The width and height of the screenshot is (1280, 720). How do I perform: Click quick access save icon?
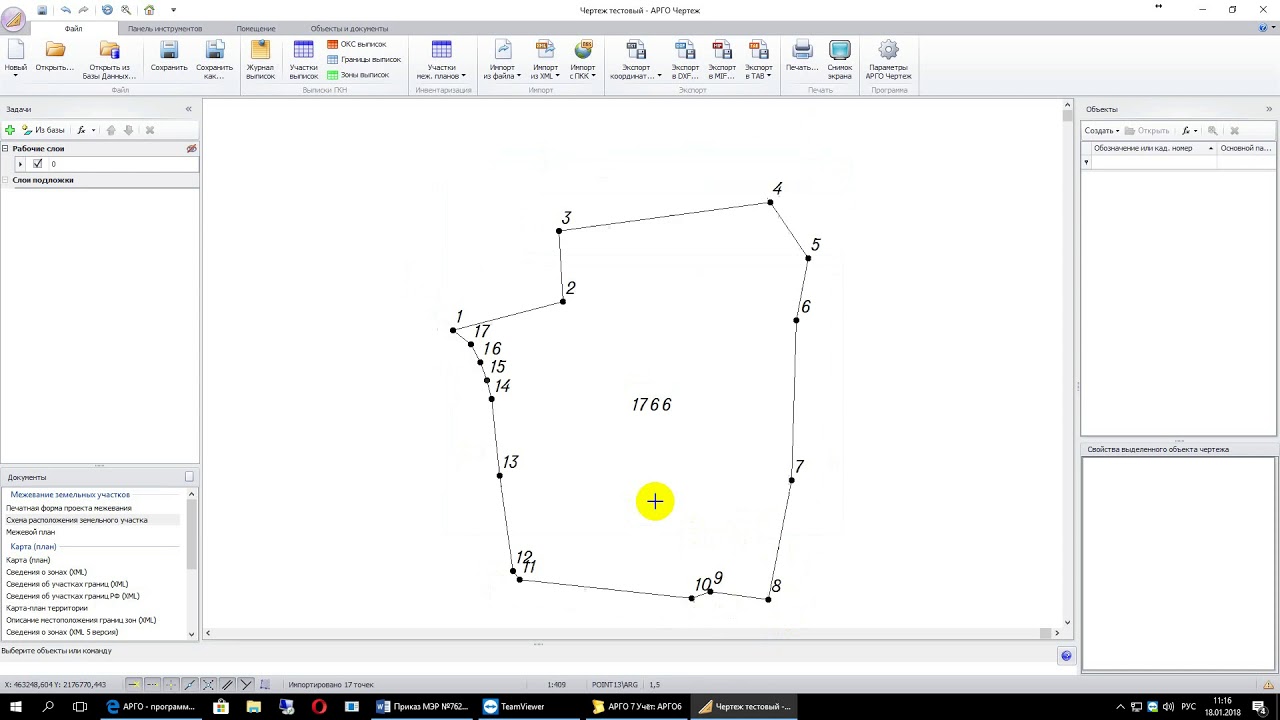pos(42,10)
